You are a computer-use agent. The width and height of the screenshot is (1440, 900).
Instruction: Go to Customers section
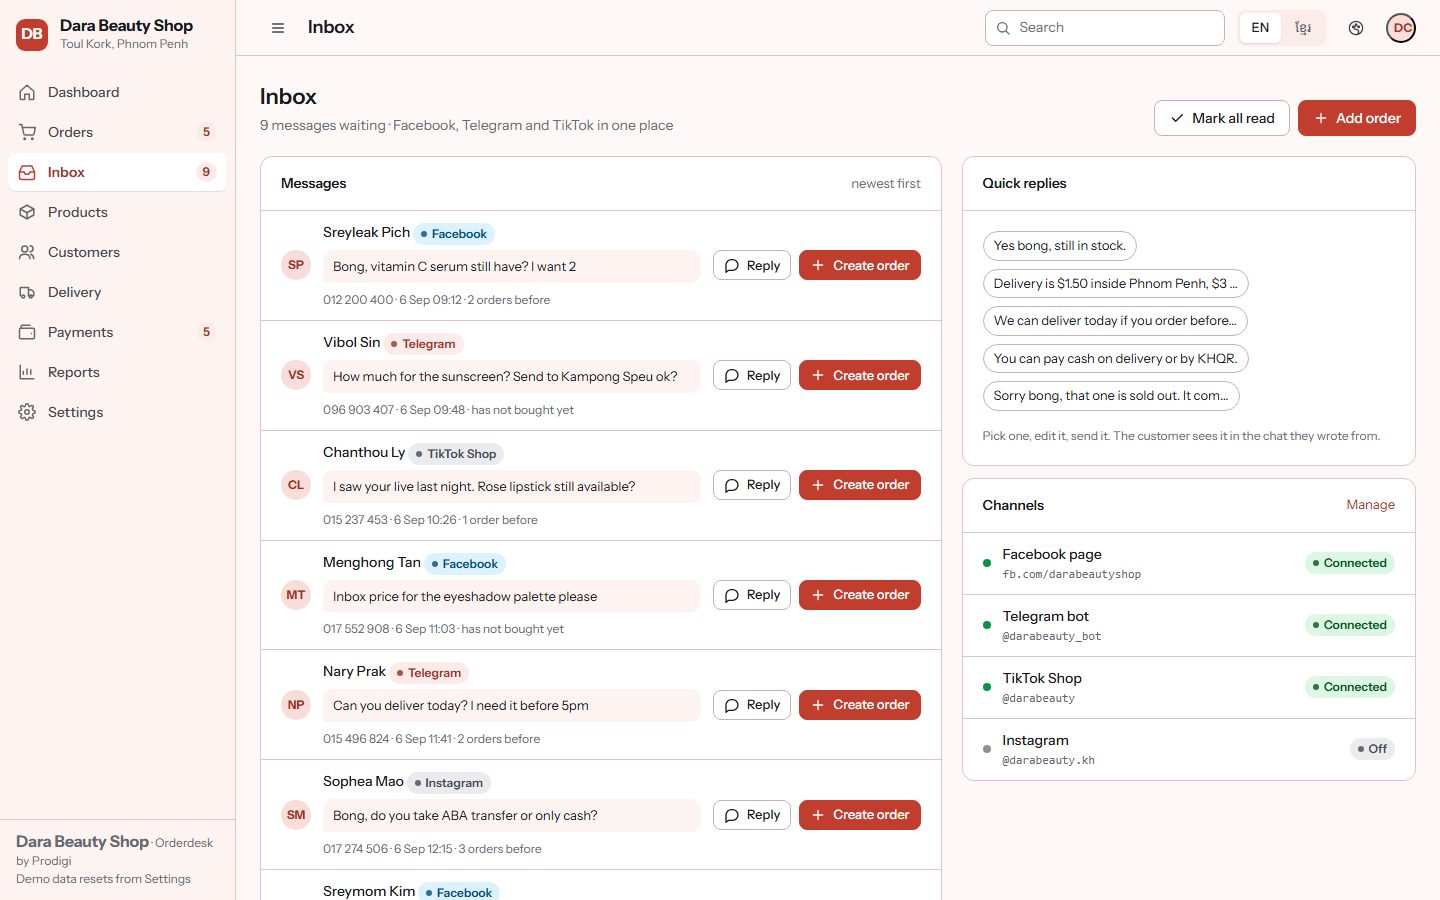(x=117, y=252)
